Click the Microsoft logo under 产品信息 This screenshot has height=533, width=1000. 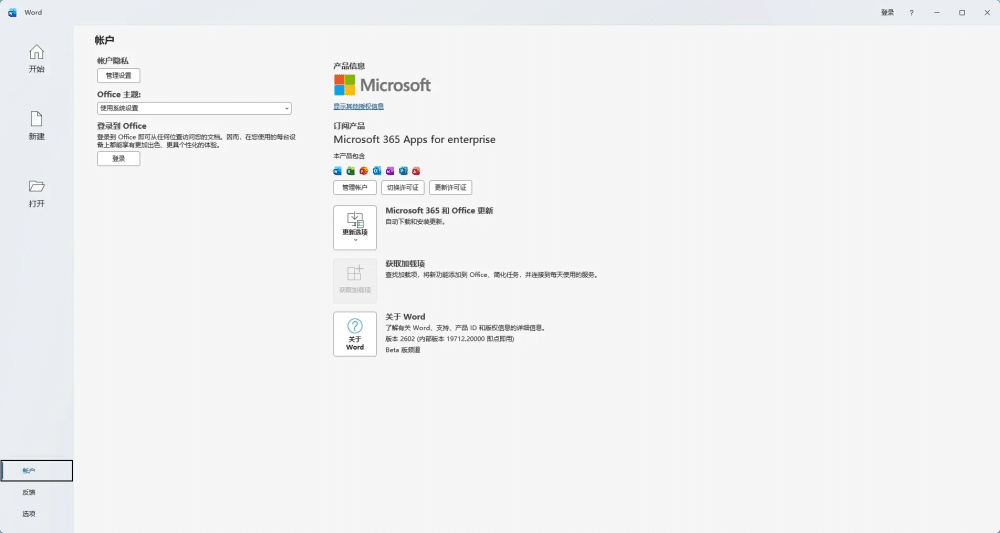[x=382, y=85]
